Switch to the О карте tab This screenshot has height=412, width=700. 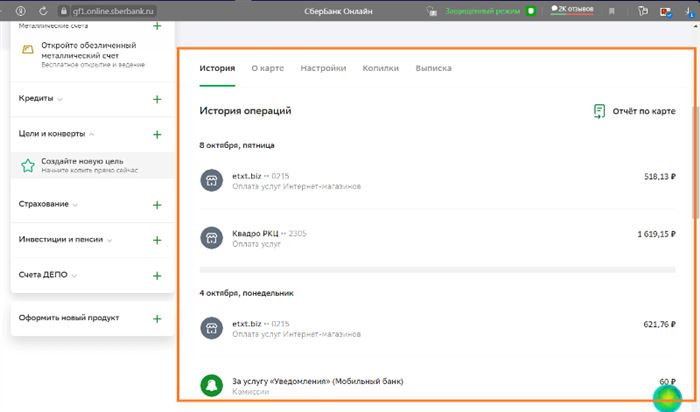pos(267,68)
